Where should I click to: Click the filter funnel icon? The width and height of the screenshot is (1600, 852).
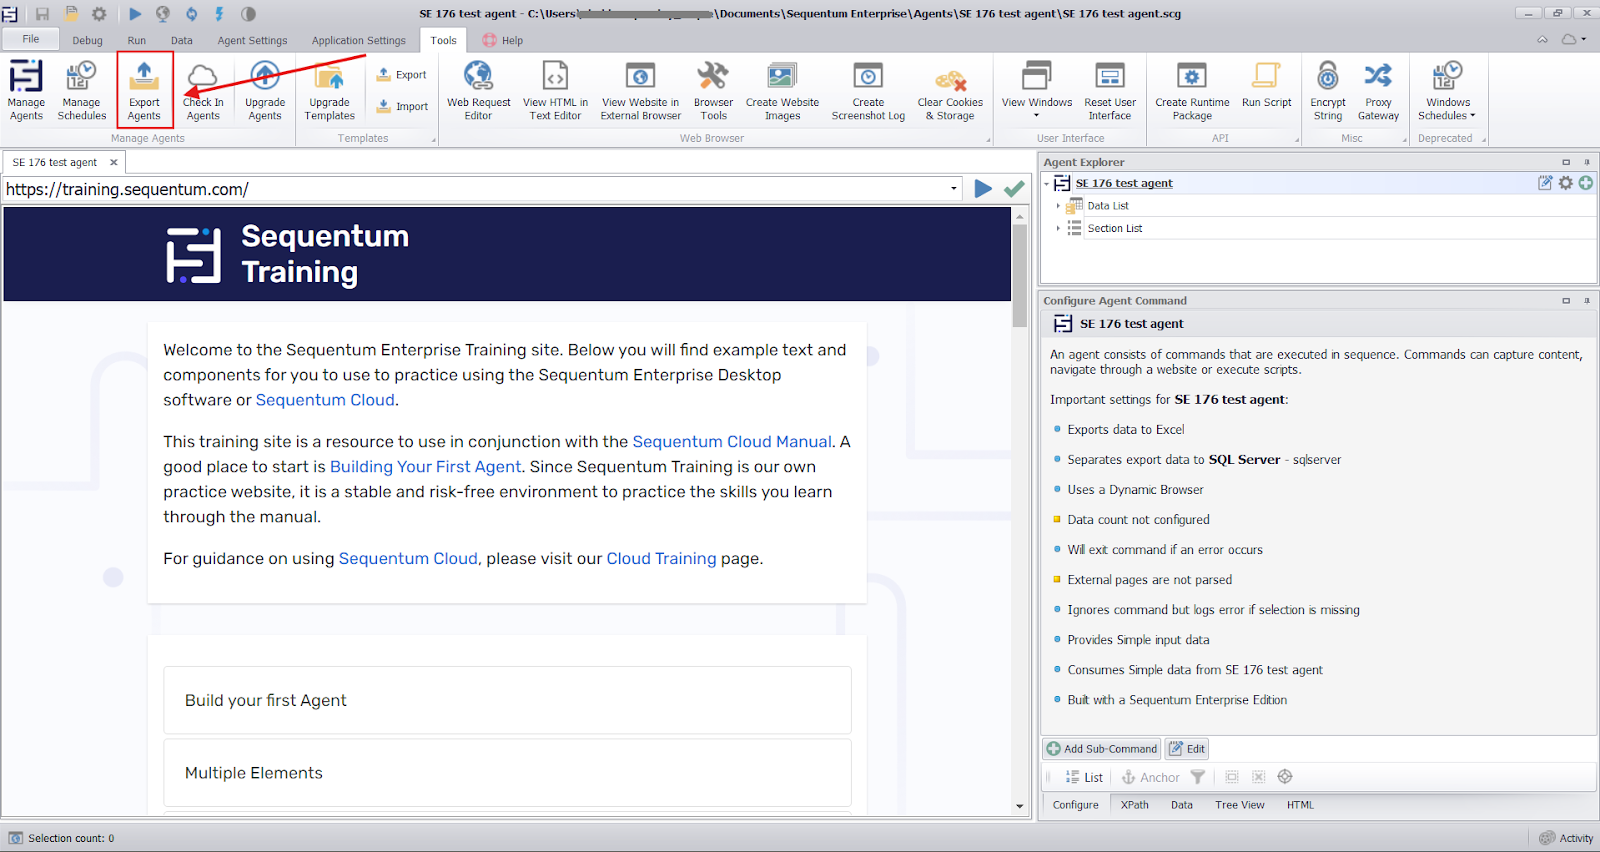click(x=1197, y=777)
